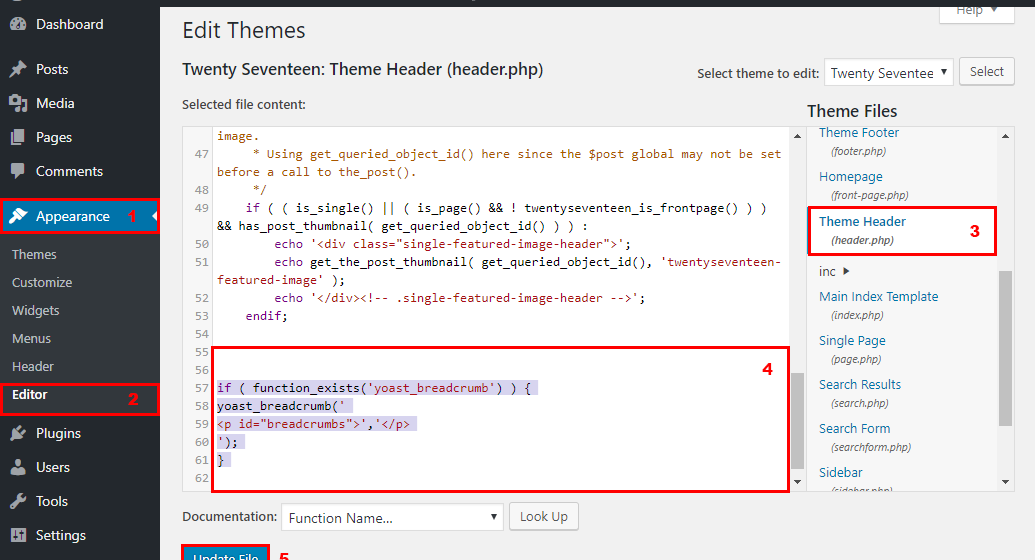This screenshot has height=560, width=1035.
Task: Click the Update File button
Action: pyautogui.click(x=225, y=553)
